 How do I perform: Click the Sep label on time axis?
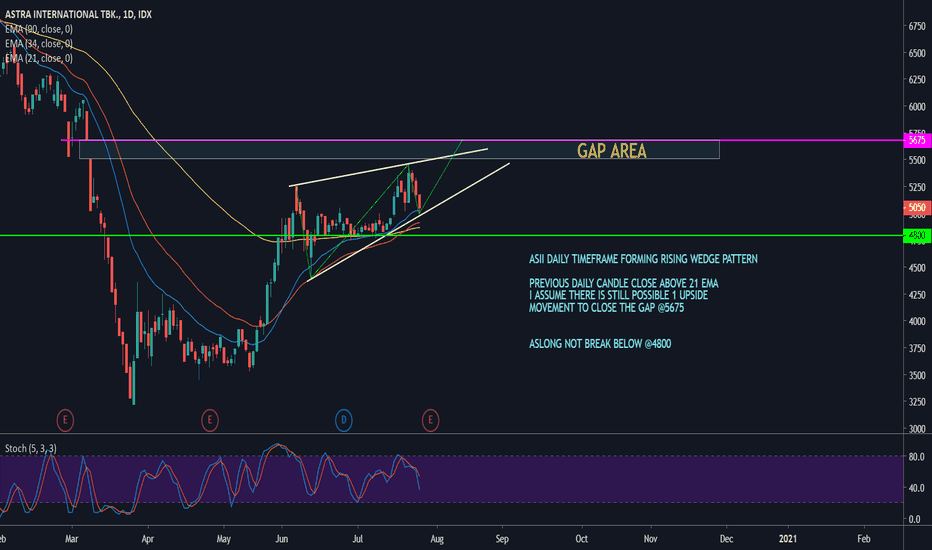pyautogui.click(x=502, y=539)
